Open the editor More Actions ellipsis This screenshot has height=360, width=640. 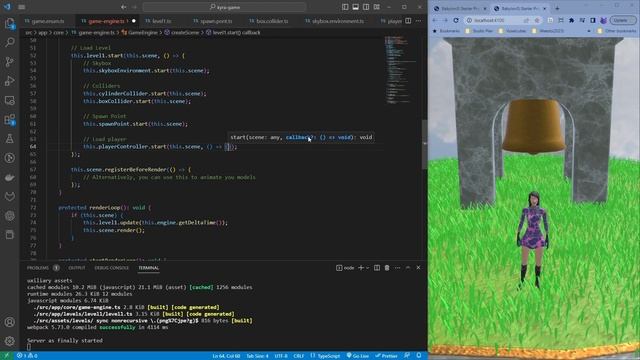click(x=418, y=21)
